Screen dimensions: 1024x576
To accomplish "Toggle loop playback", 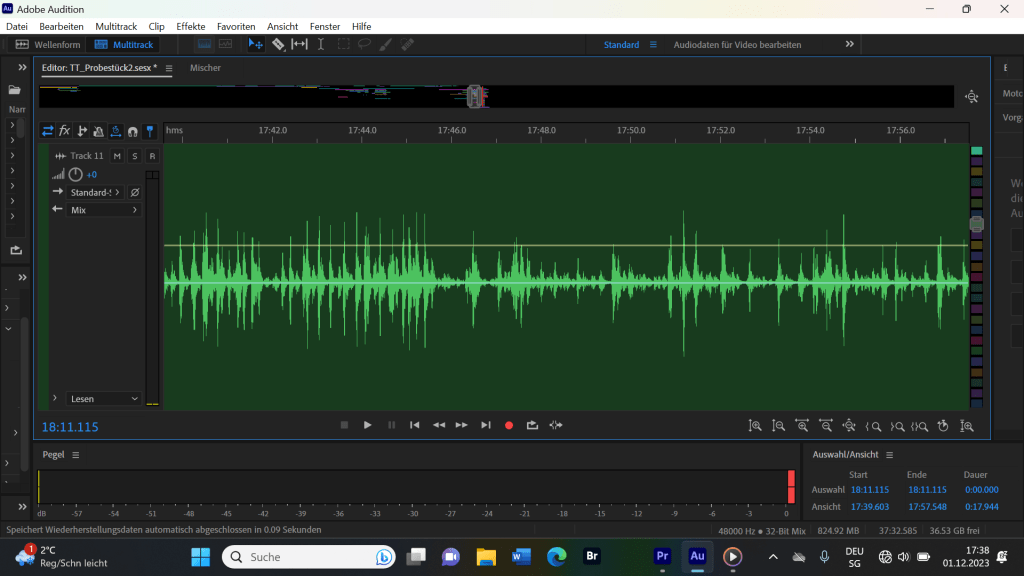I will tap(532, 425).
